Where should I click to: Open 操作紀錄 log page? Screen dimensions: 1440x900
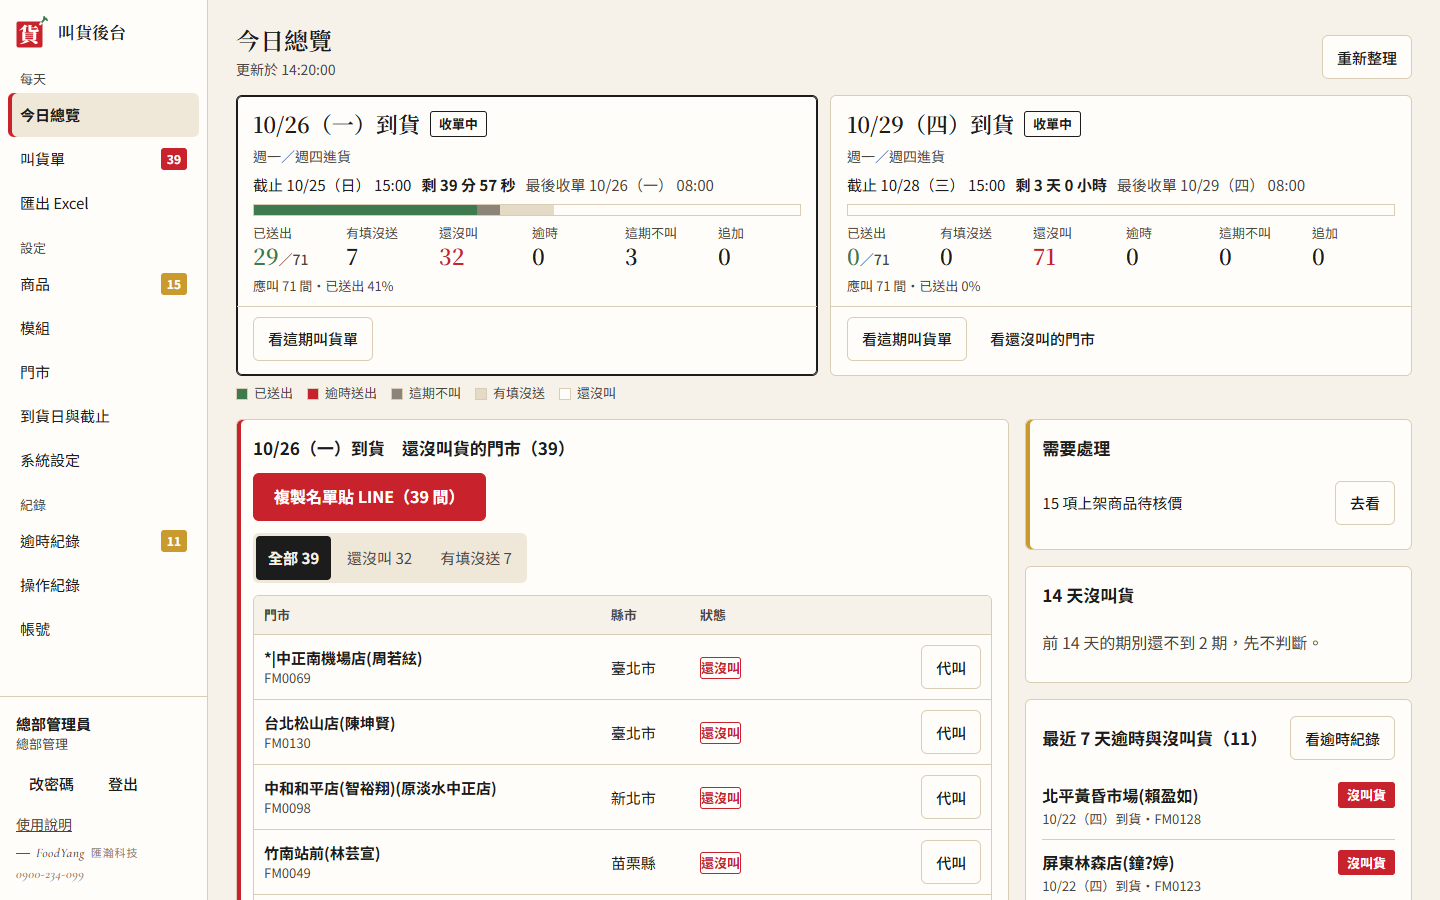click(104, 585)
